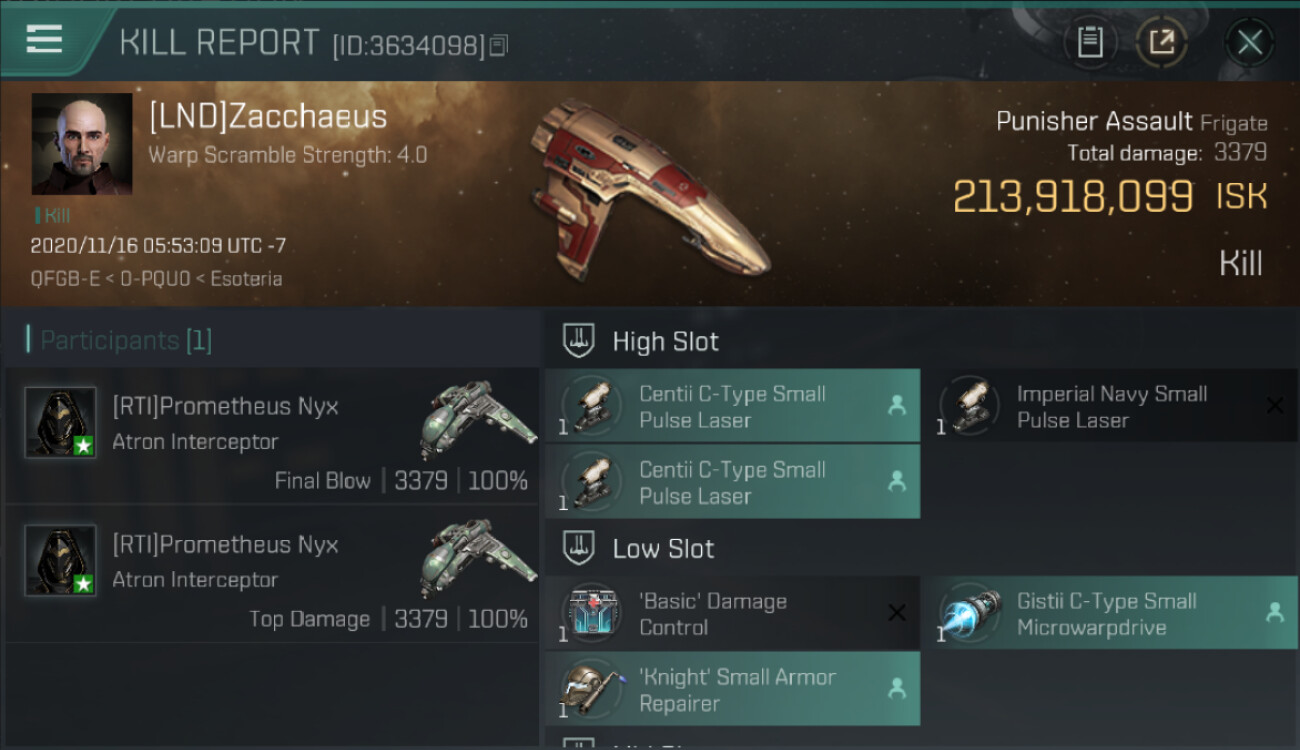Open the clipboard report icon
This screenshot has height=750, width=1300.
pos(1090,42)
